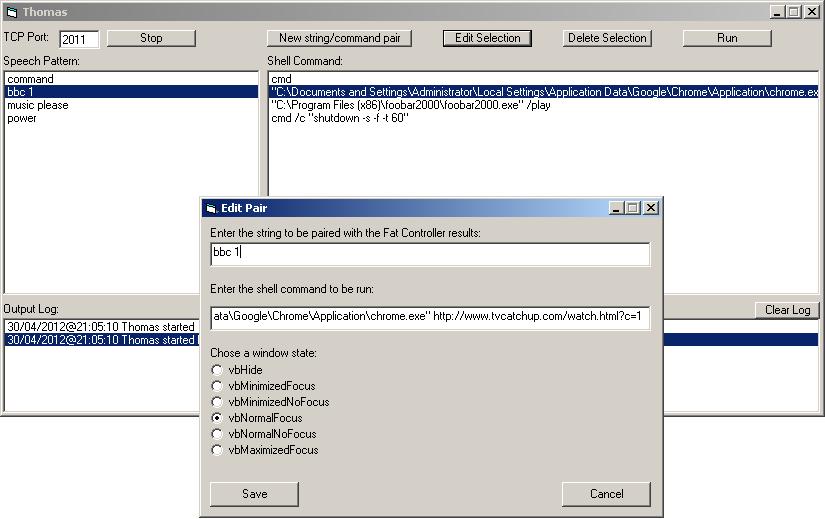Image resolution: width=825 pixels, height=519 pixels.
Task: Minimize the Thomas main window
Action: tap(777, 12)
